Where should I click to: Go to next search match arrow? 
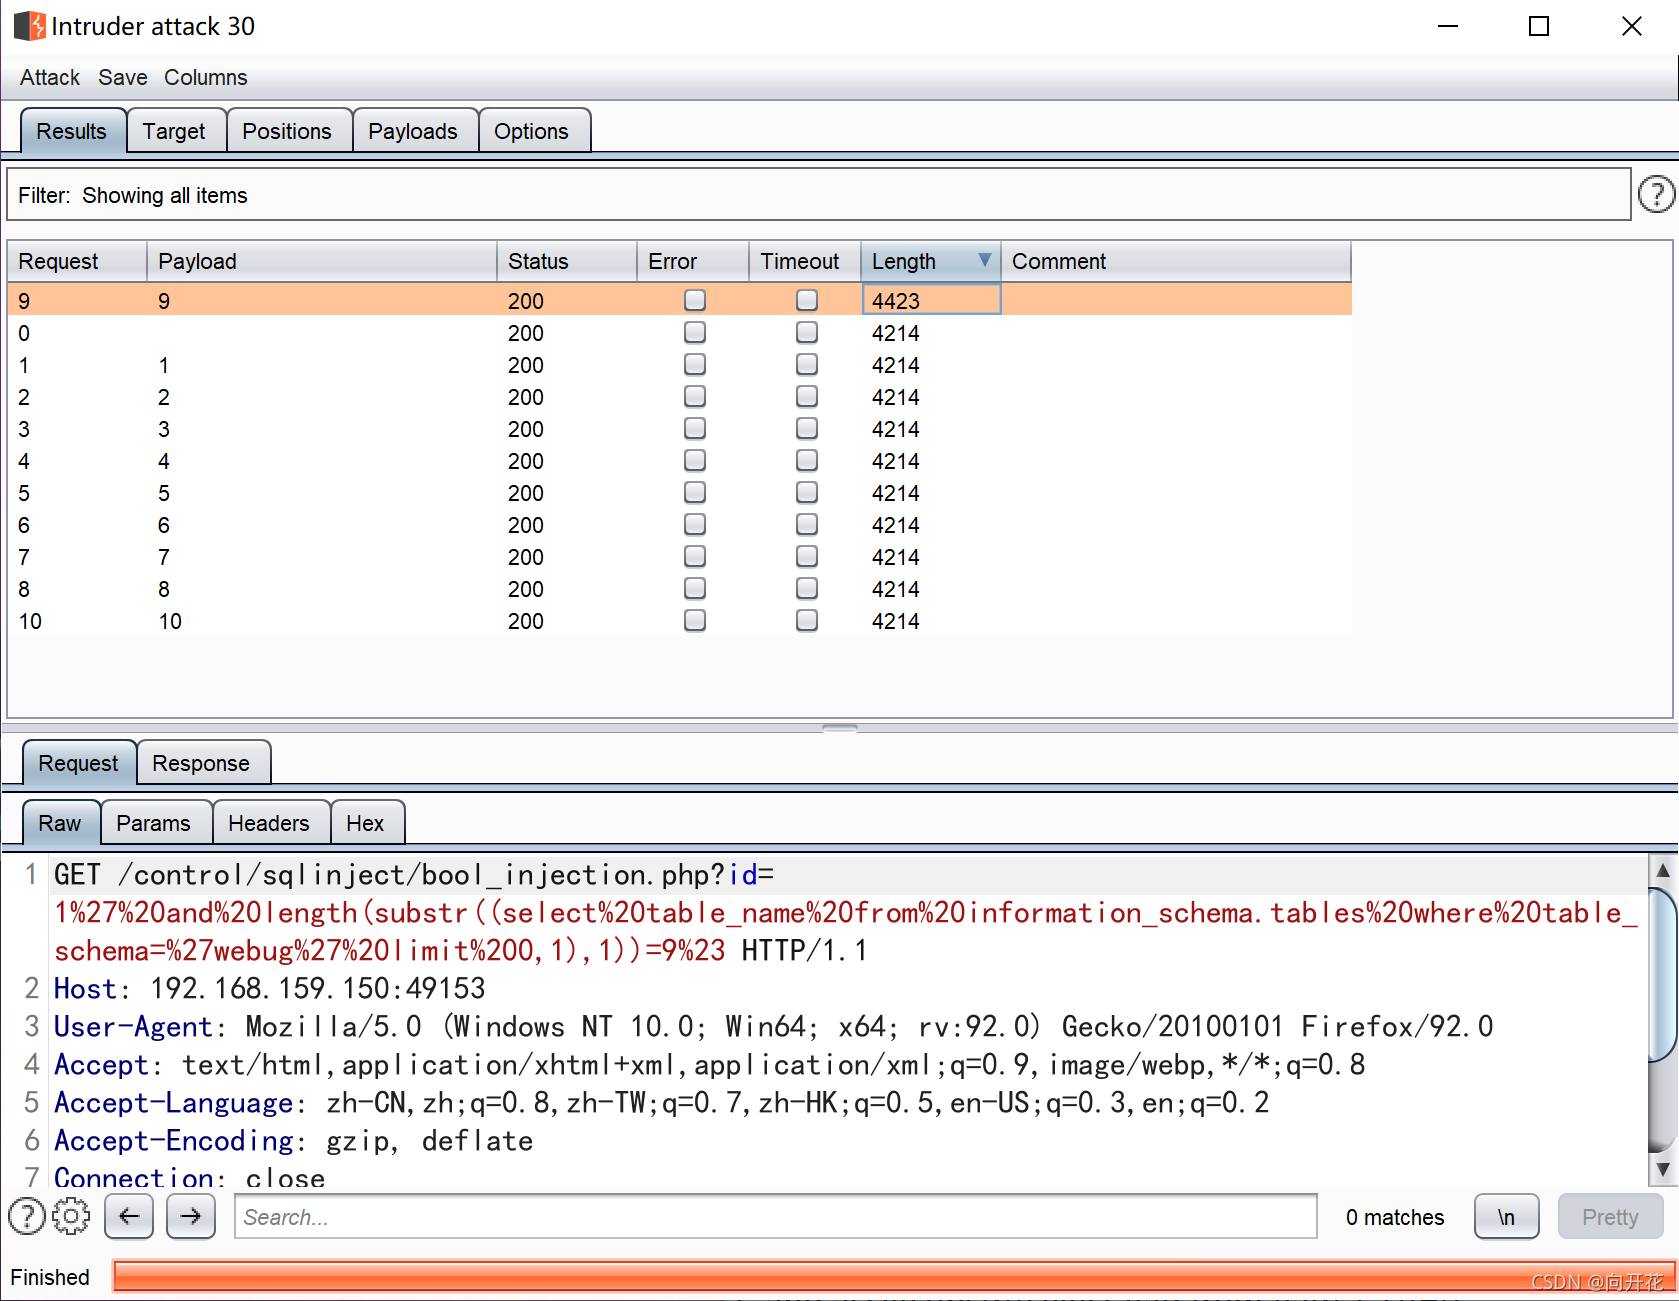point(191,1216)
